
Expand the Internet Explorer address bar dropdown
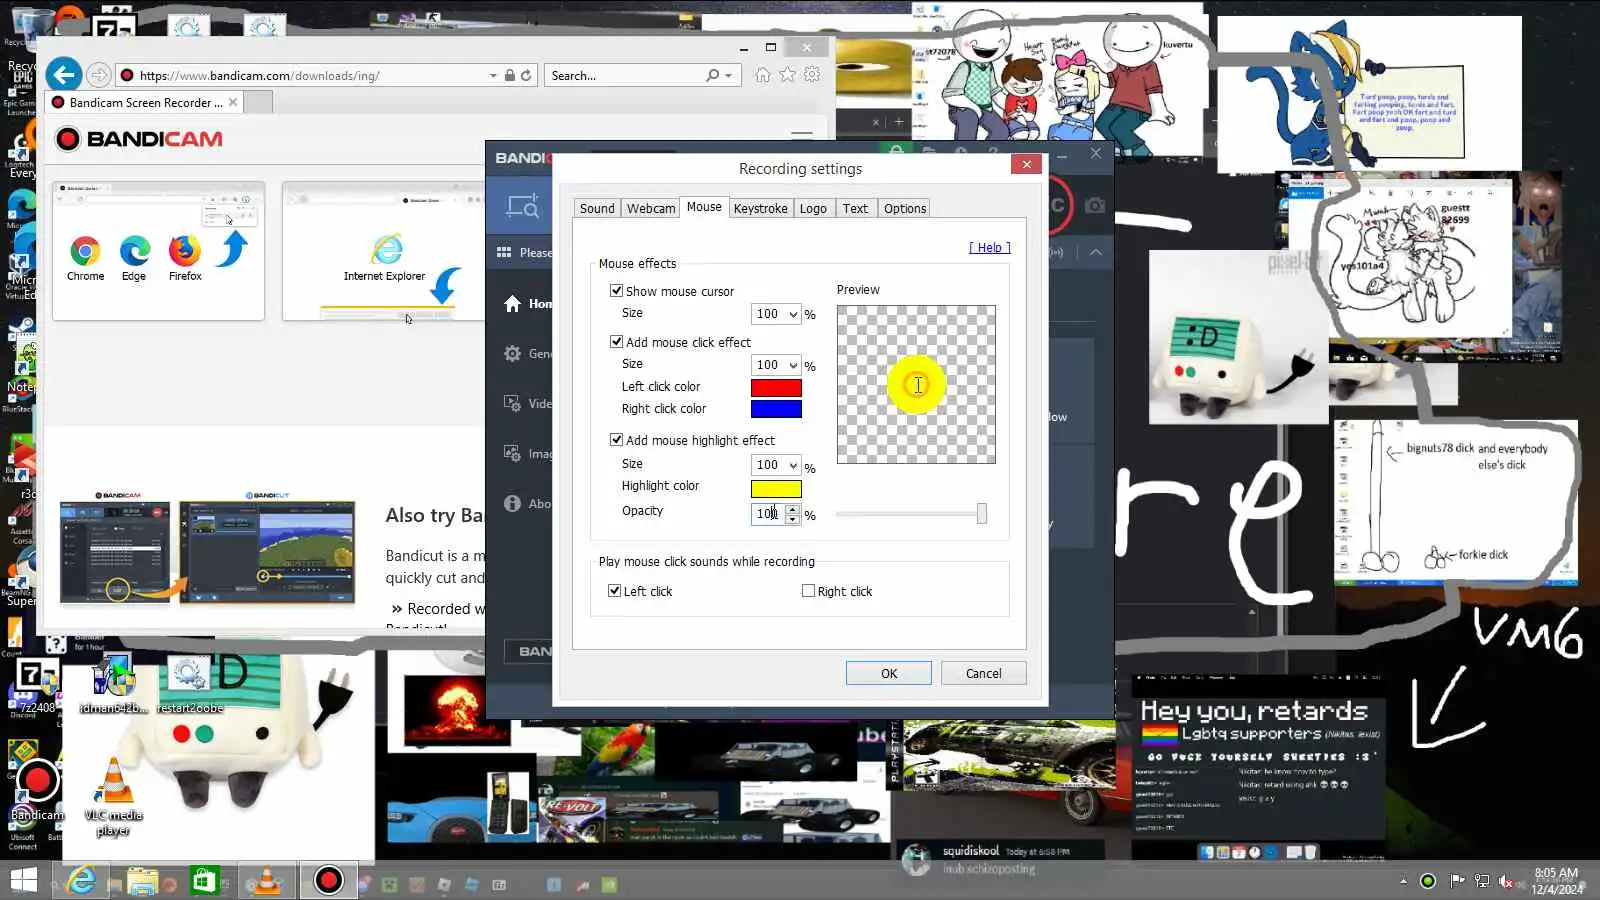click(x=493, y=75)
